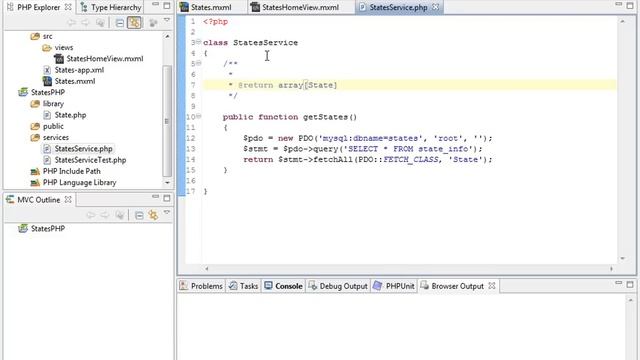
Task: Click Up one level icon in PHP Explorer
Action: tap(100, 22)
